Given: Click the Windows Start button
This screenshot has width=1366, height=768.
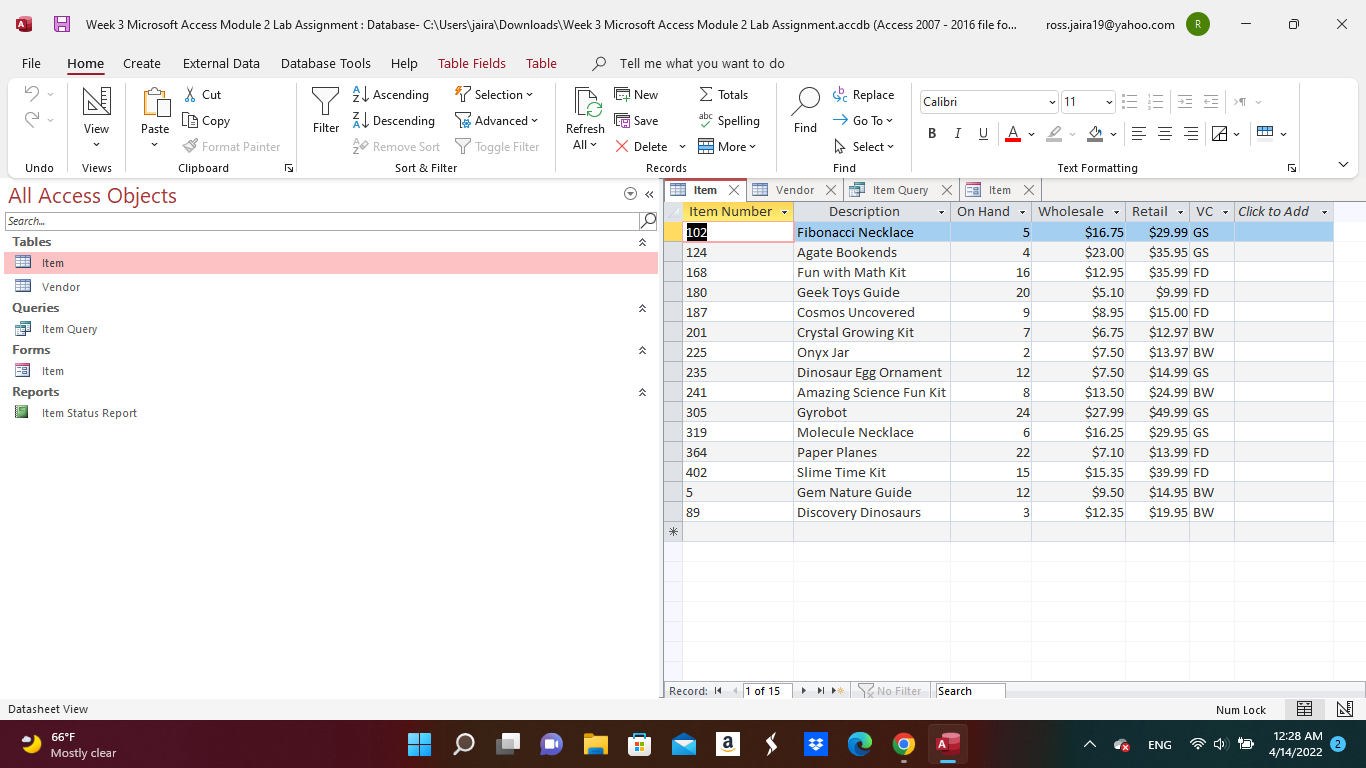Looking at the screenshot, I should [419, 744].
